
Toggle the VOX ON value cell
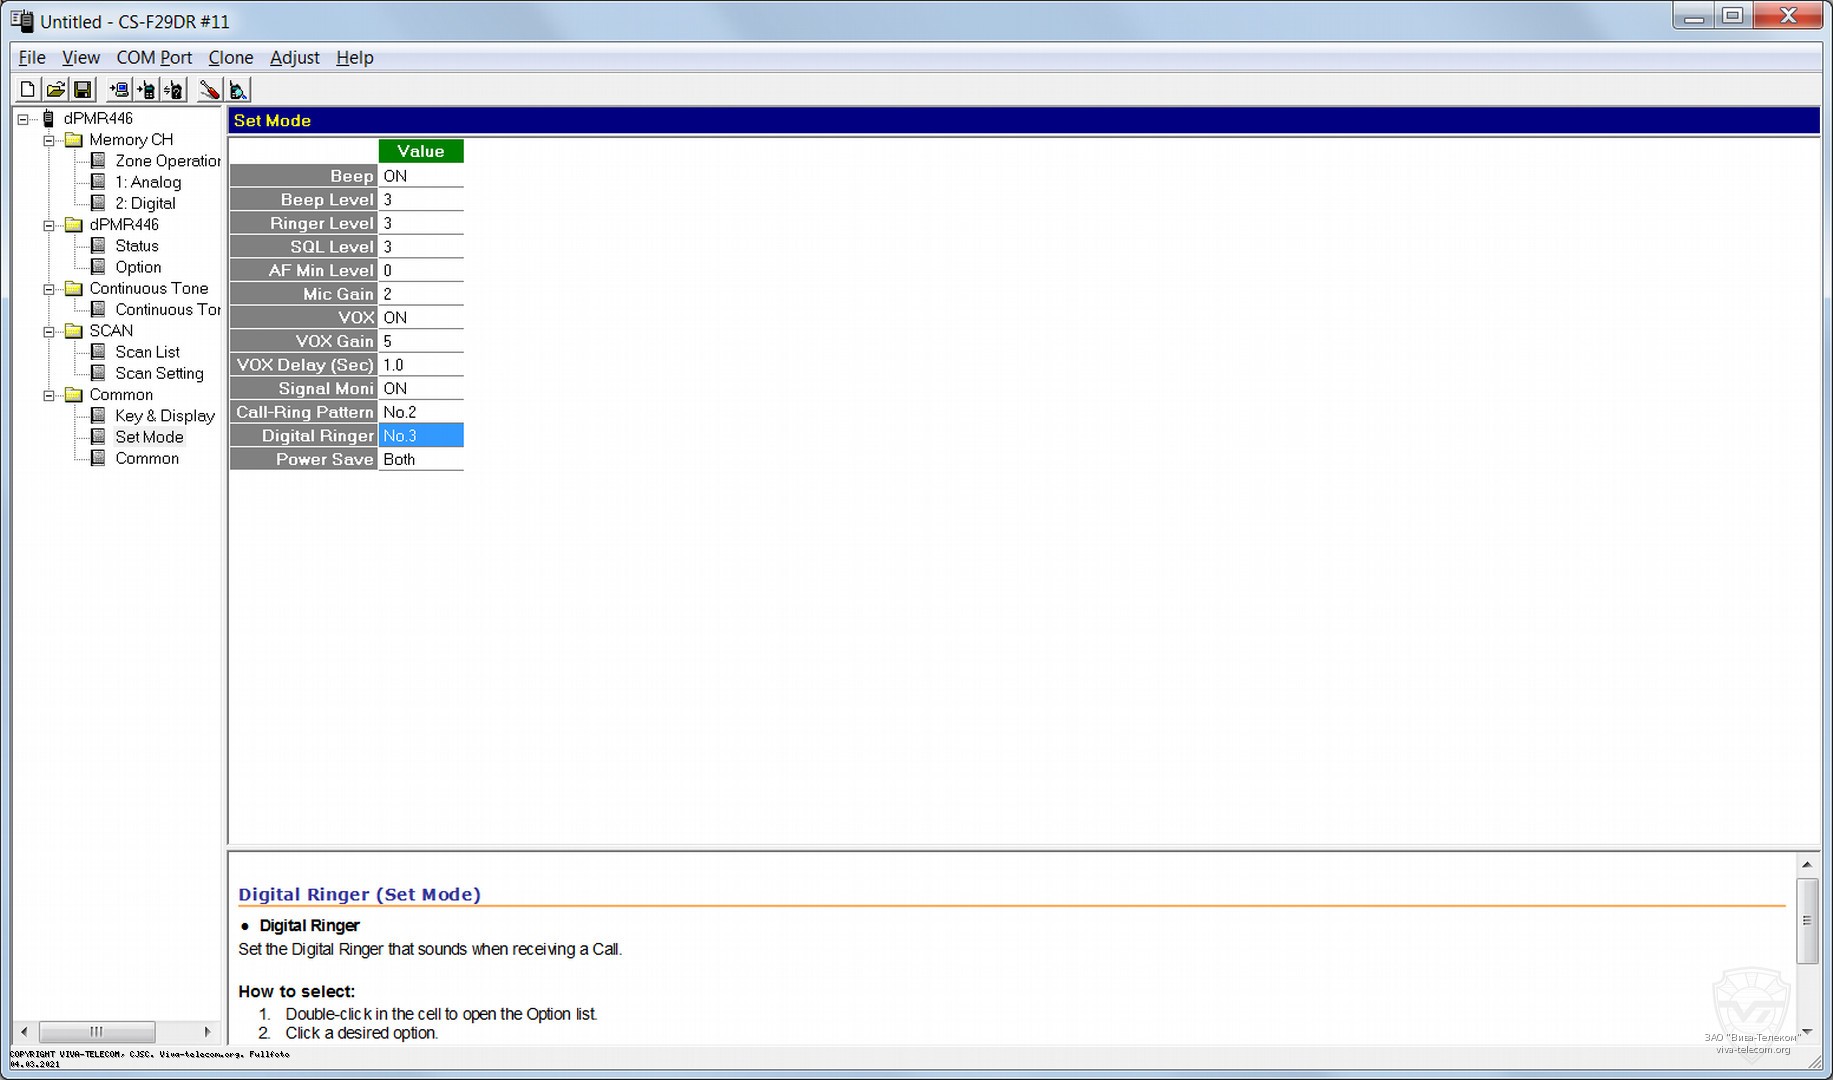coord(420,318)
